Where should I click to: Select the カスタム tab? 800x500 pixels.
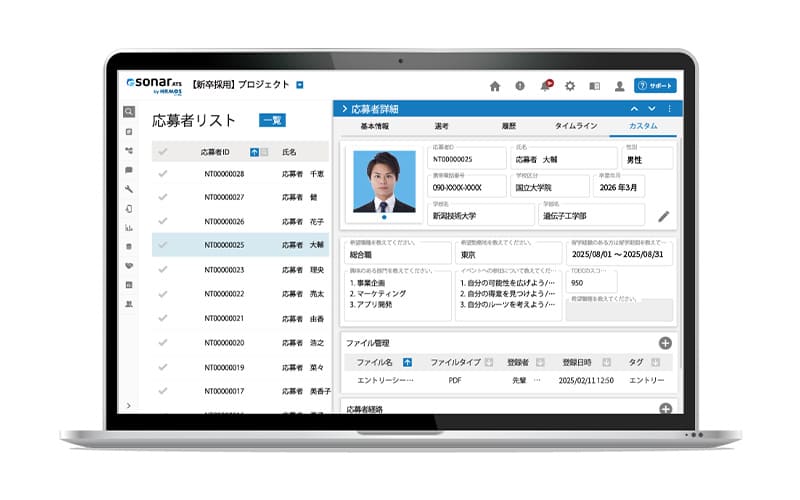[x=643, y=126]
